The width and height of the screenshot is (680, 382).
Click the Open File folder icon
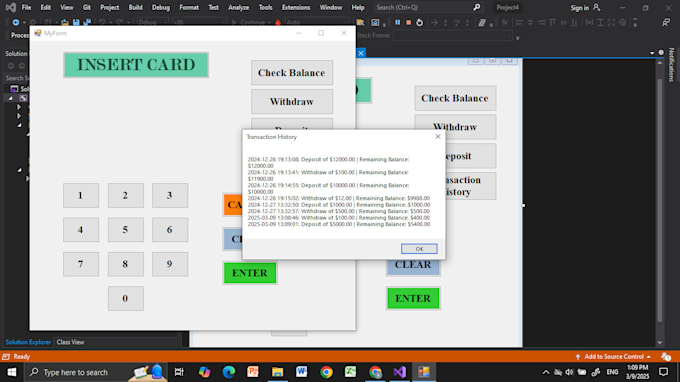[65, 22]
